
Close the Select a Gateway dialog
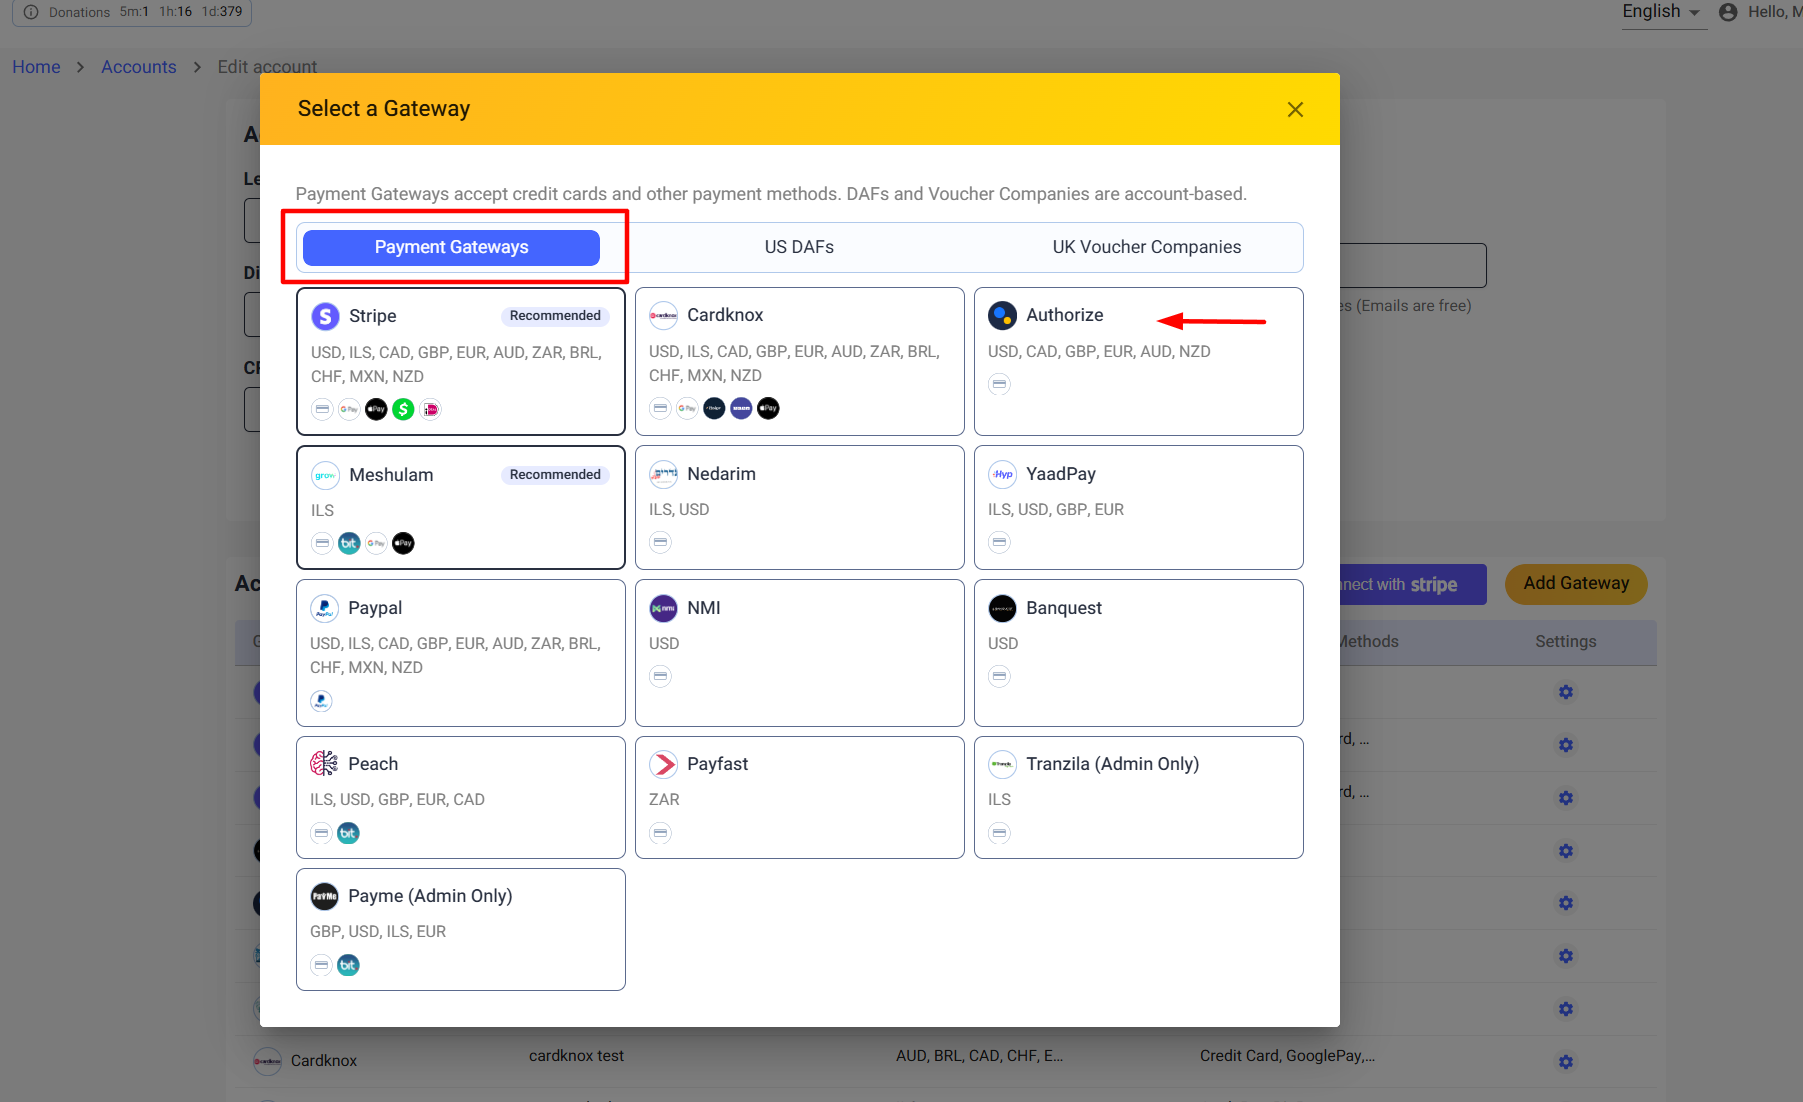[x=1295, y=109]
